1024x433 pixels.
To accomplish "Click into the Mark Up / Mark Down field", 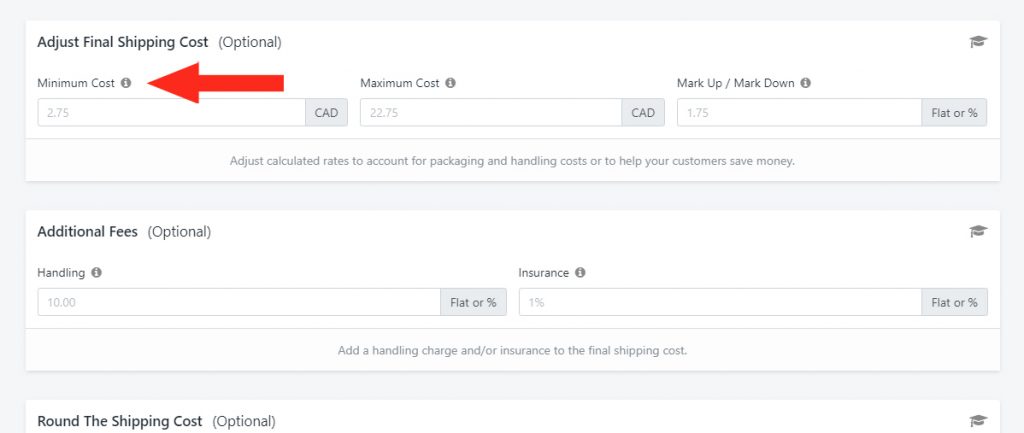I will pos(799,112).
